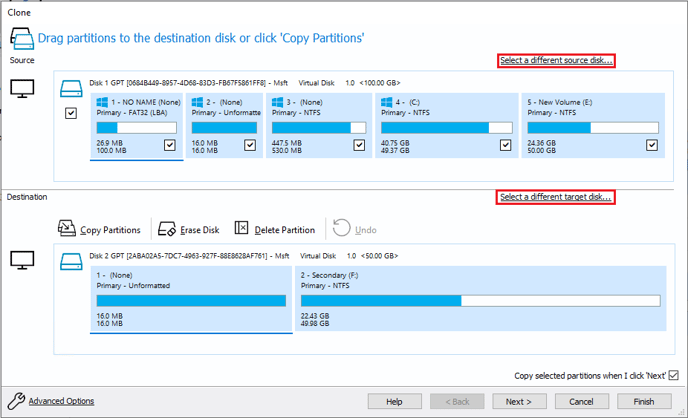The width and height of the screenshot is (688, 418).
Task: Click the Delete Partition icon
Action: pyautogui.click(x=241, y=228)
